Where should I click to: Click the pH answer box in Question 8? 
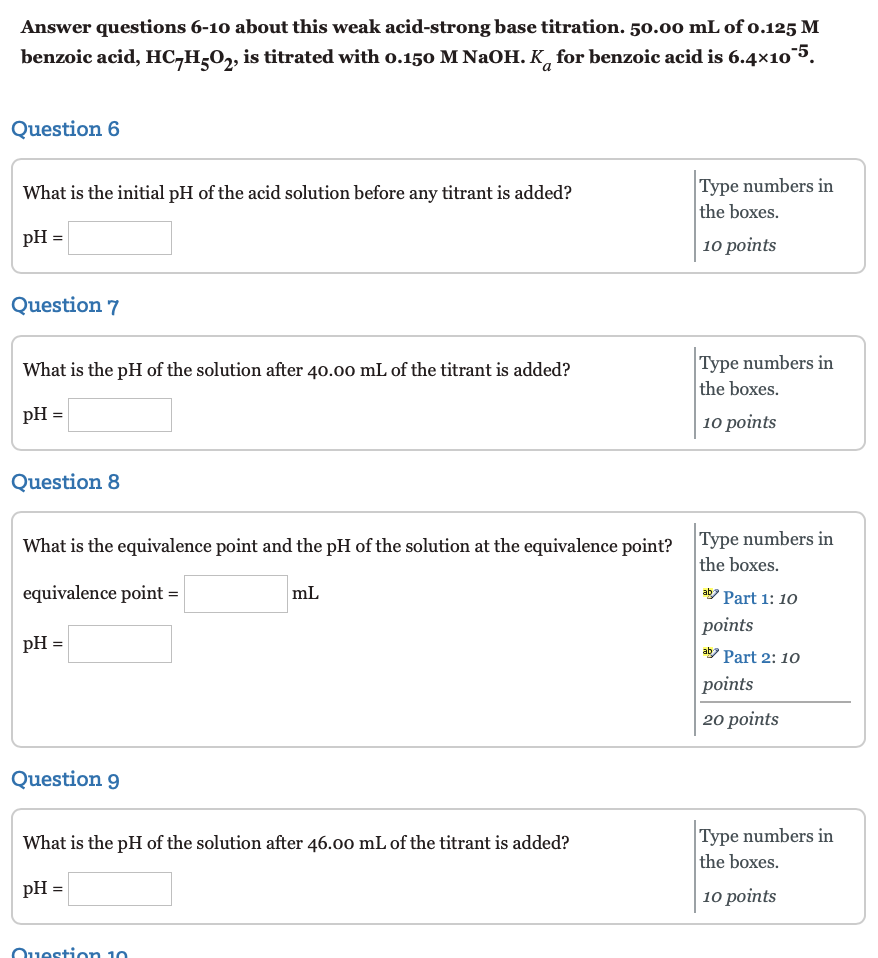119,643
